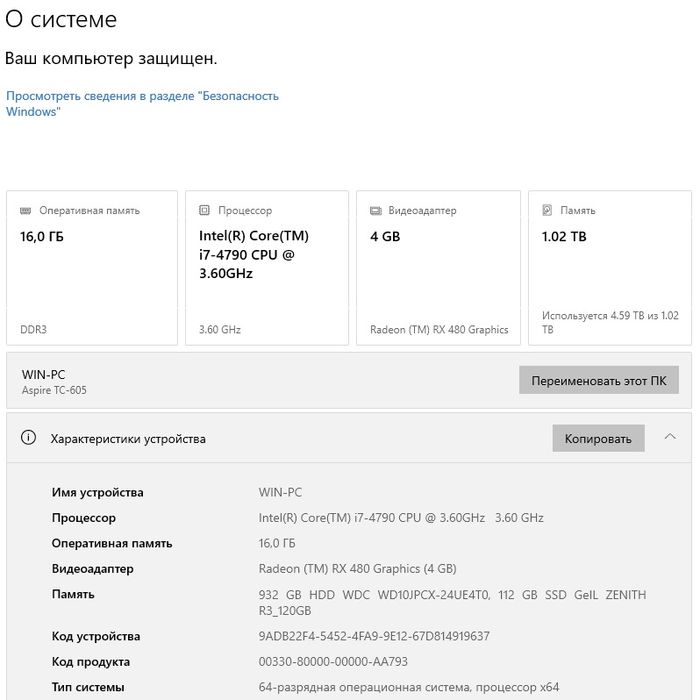Click the 'Тип системы' label
Viewport: 700px width, 700px height.
pyautogui.click(x=88, y=687)
